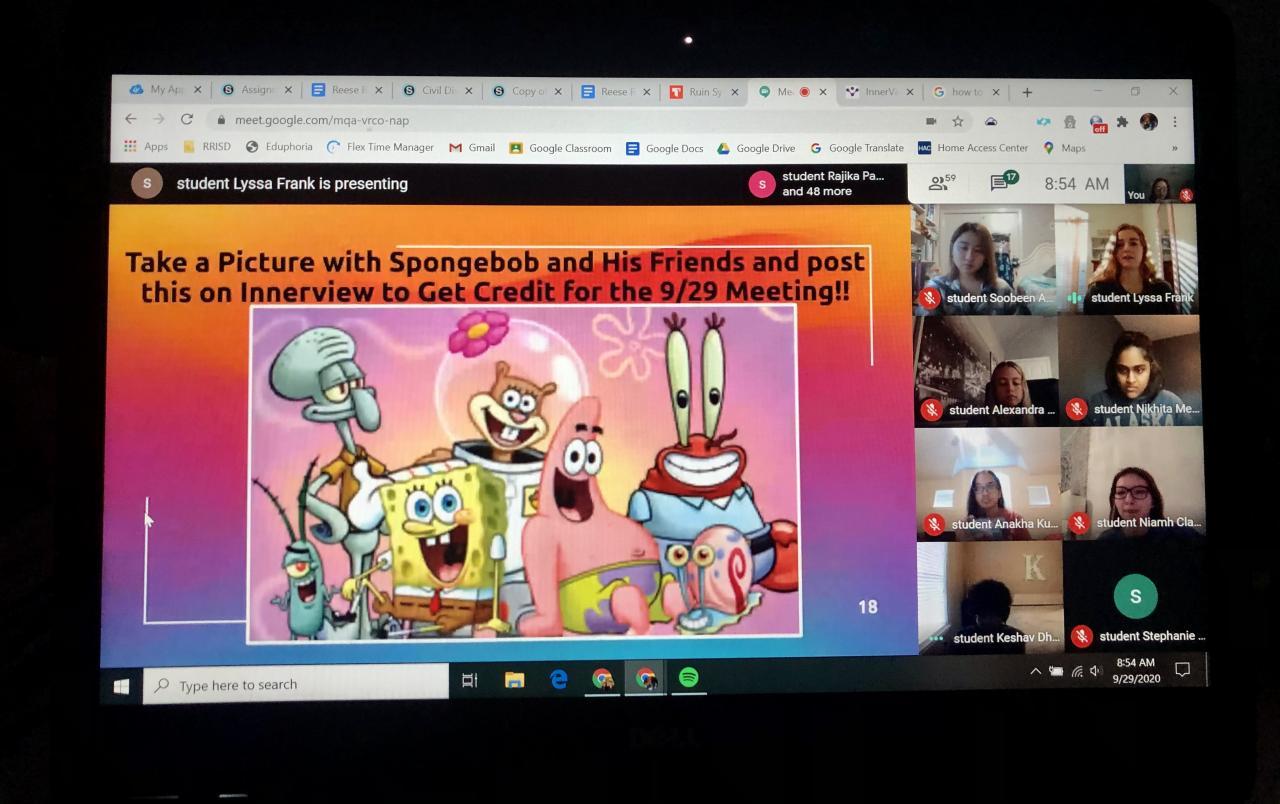Open the Chrome profile avatar
1280x804 pixels.
[1148, 121]
